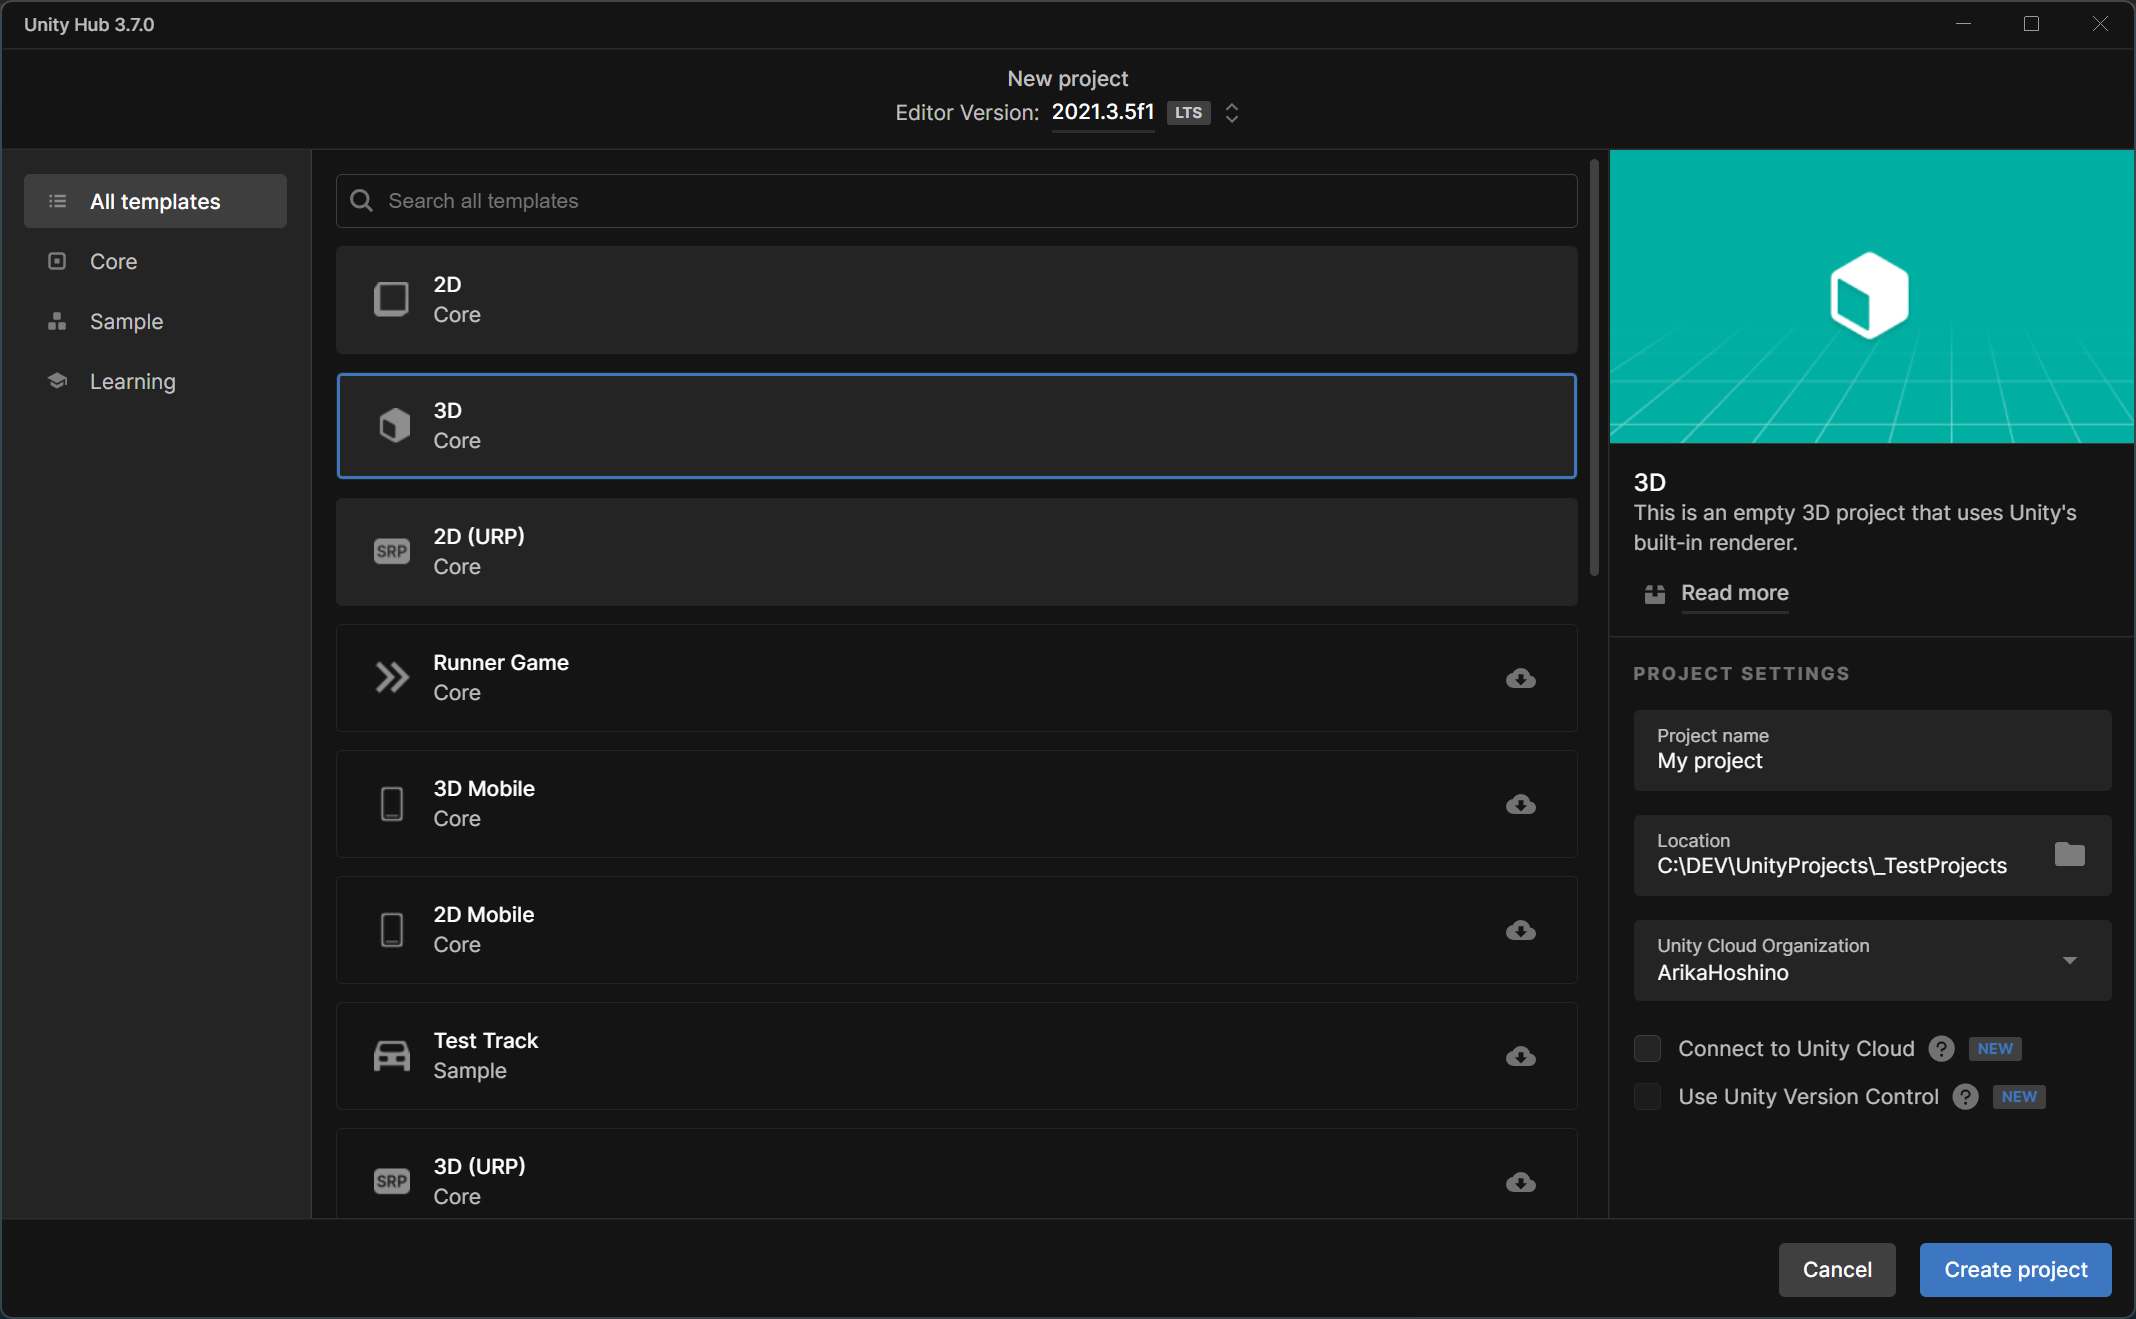Expand the Unity Cloud Organization dropdown
2136x1319 pixels.
pyautogui.click(x=2069, y=960)
